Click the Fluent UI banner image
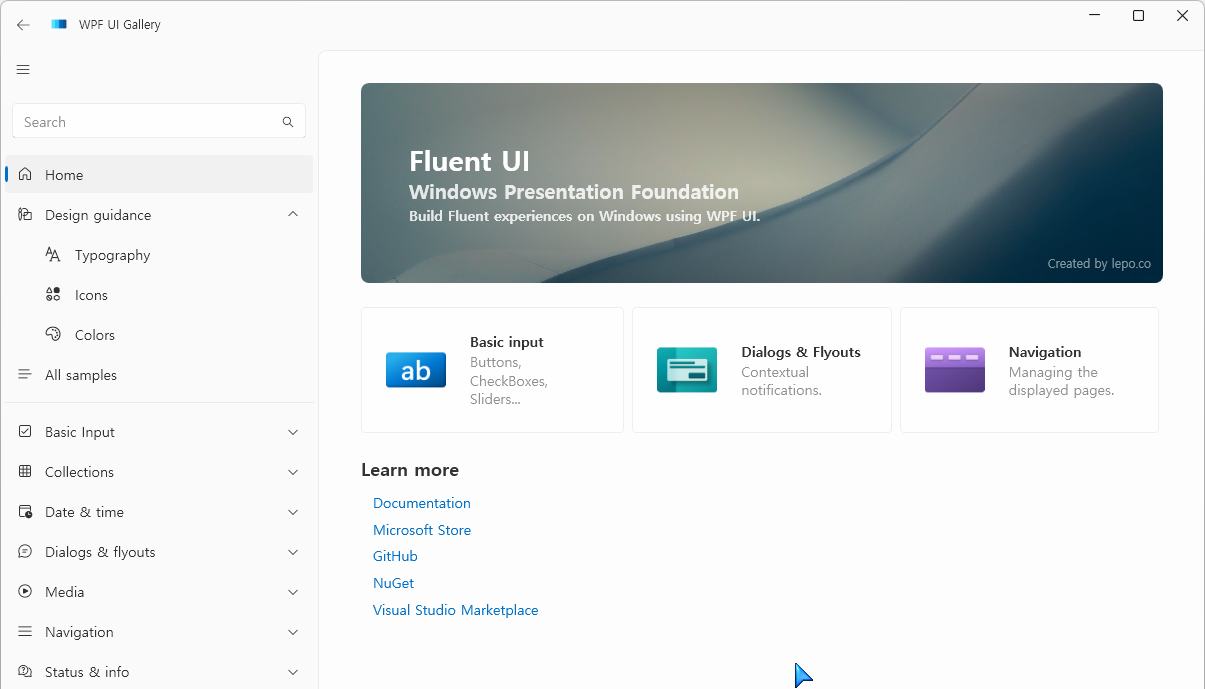Viewport: 1205px width, 689px height. click(762, 183)
